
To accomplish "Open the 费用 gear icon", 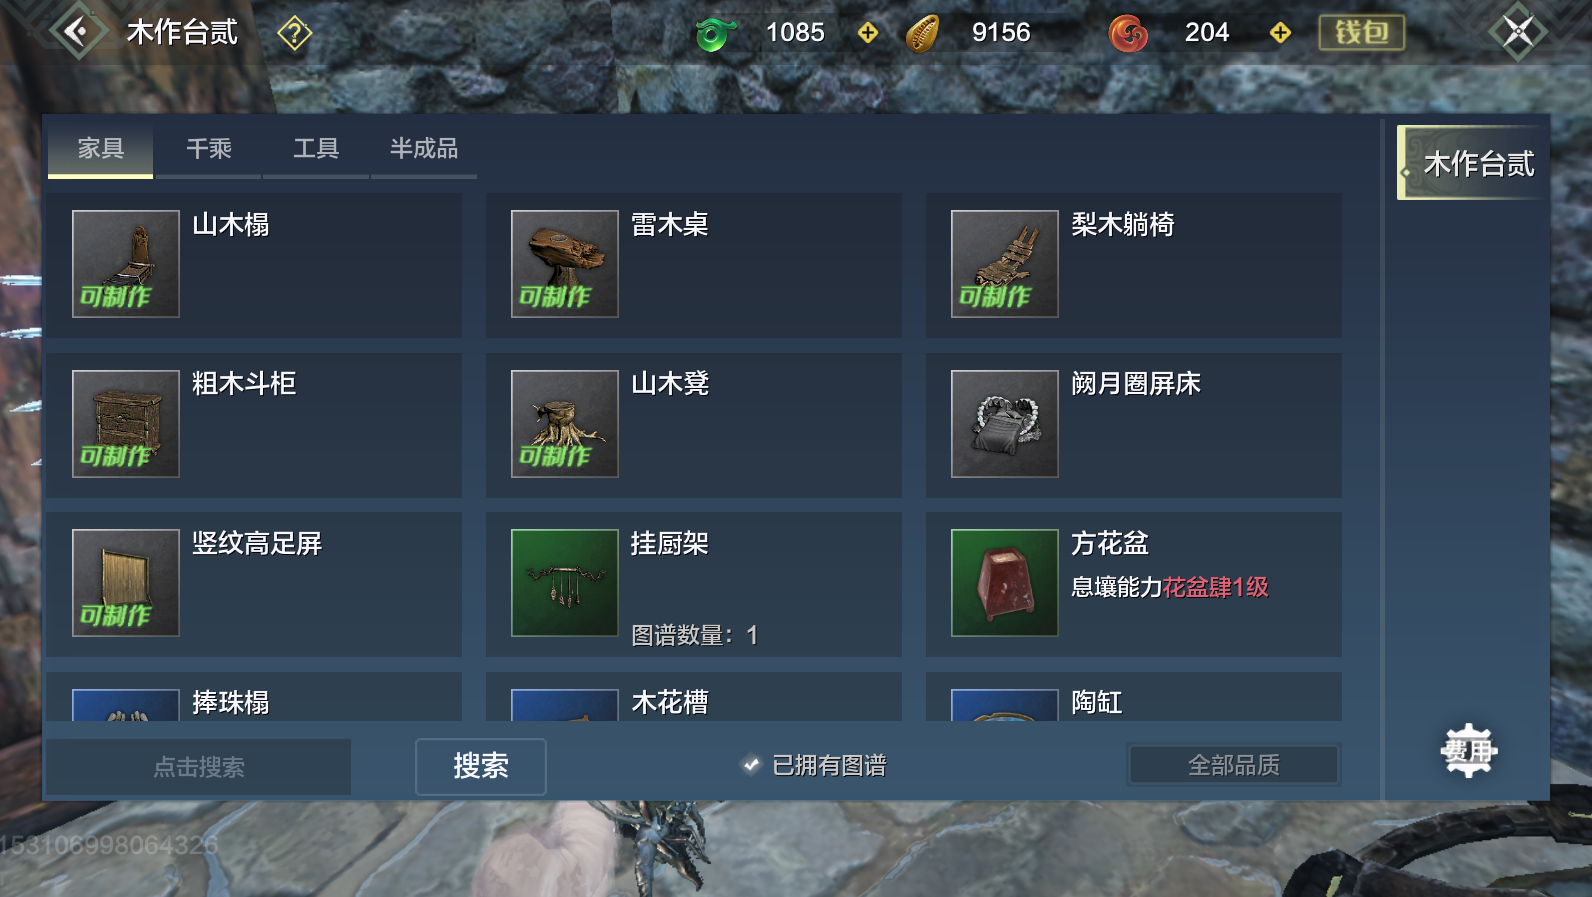I will [1468, 751].
